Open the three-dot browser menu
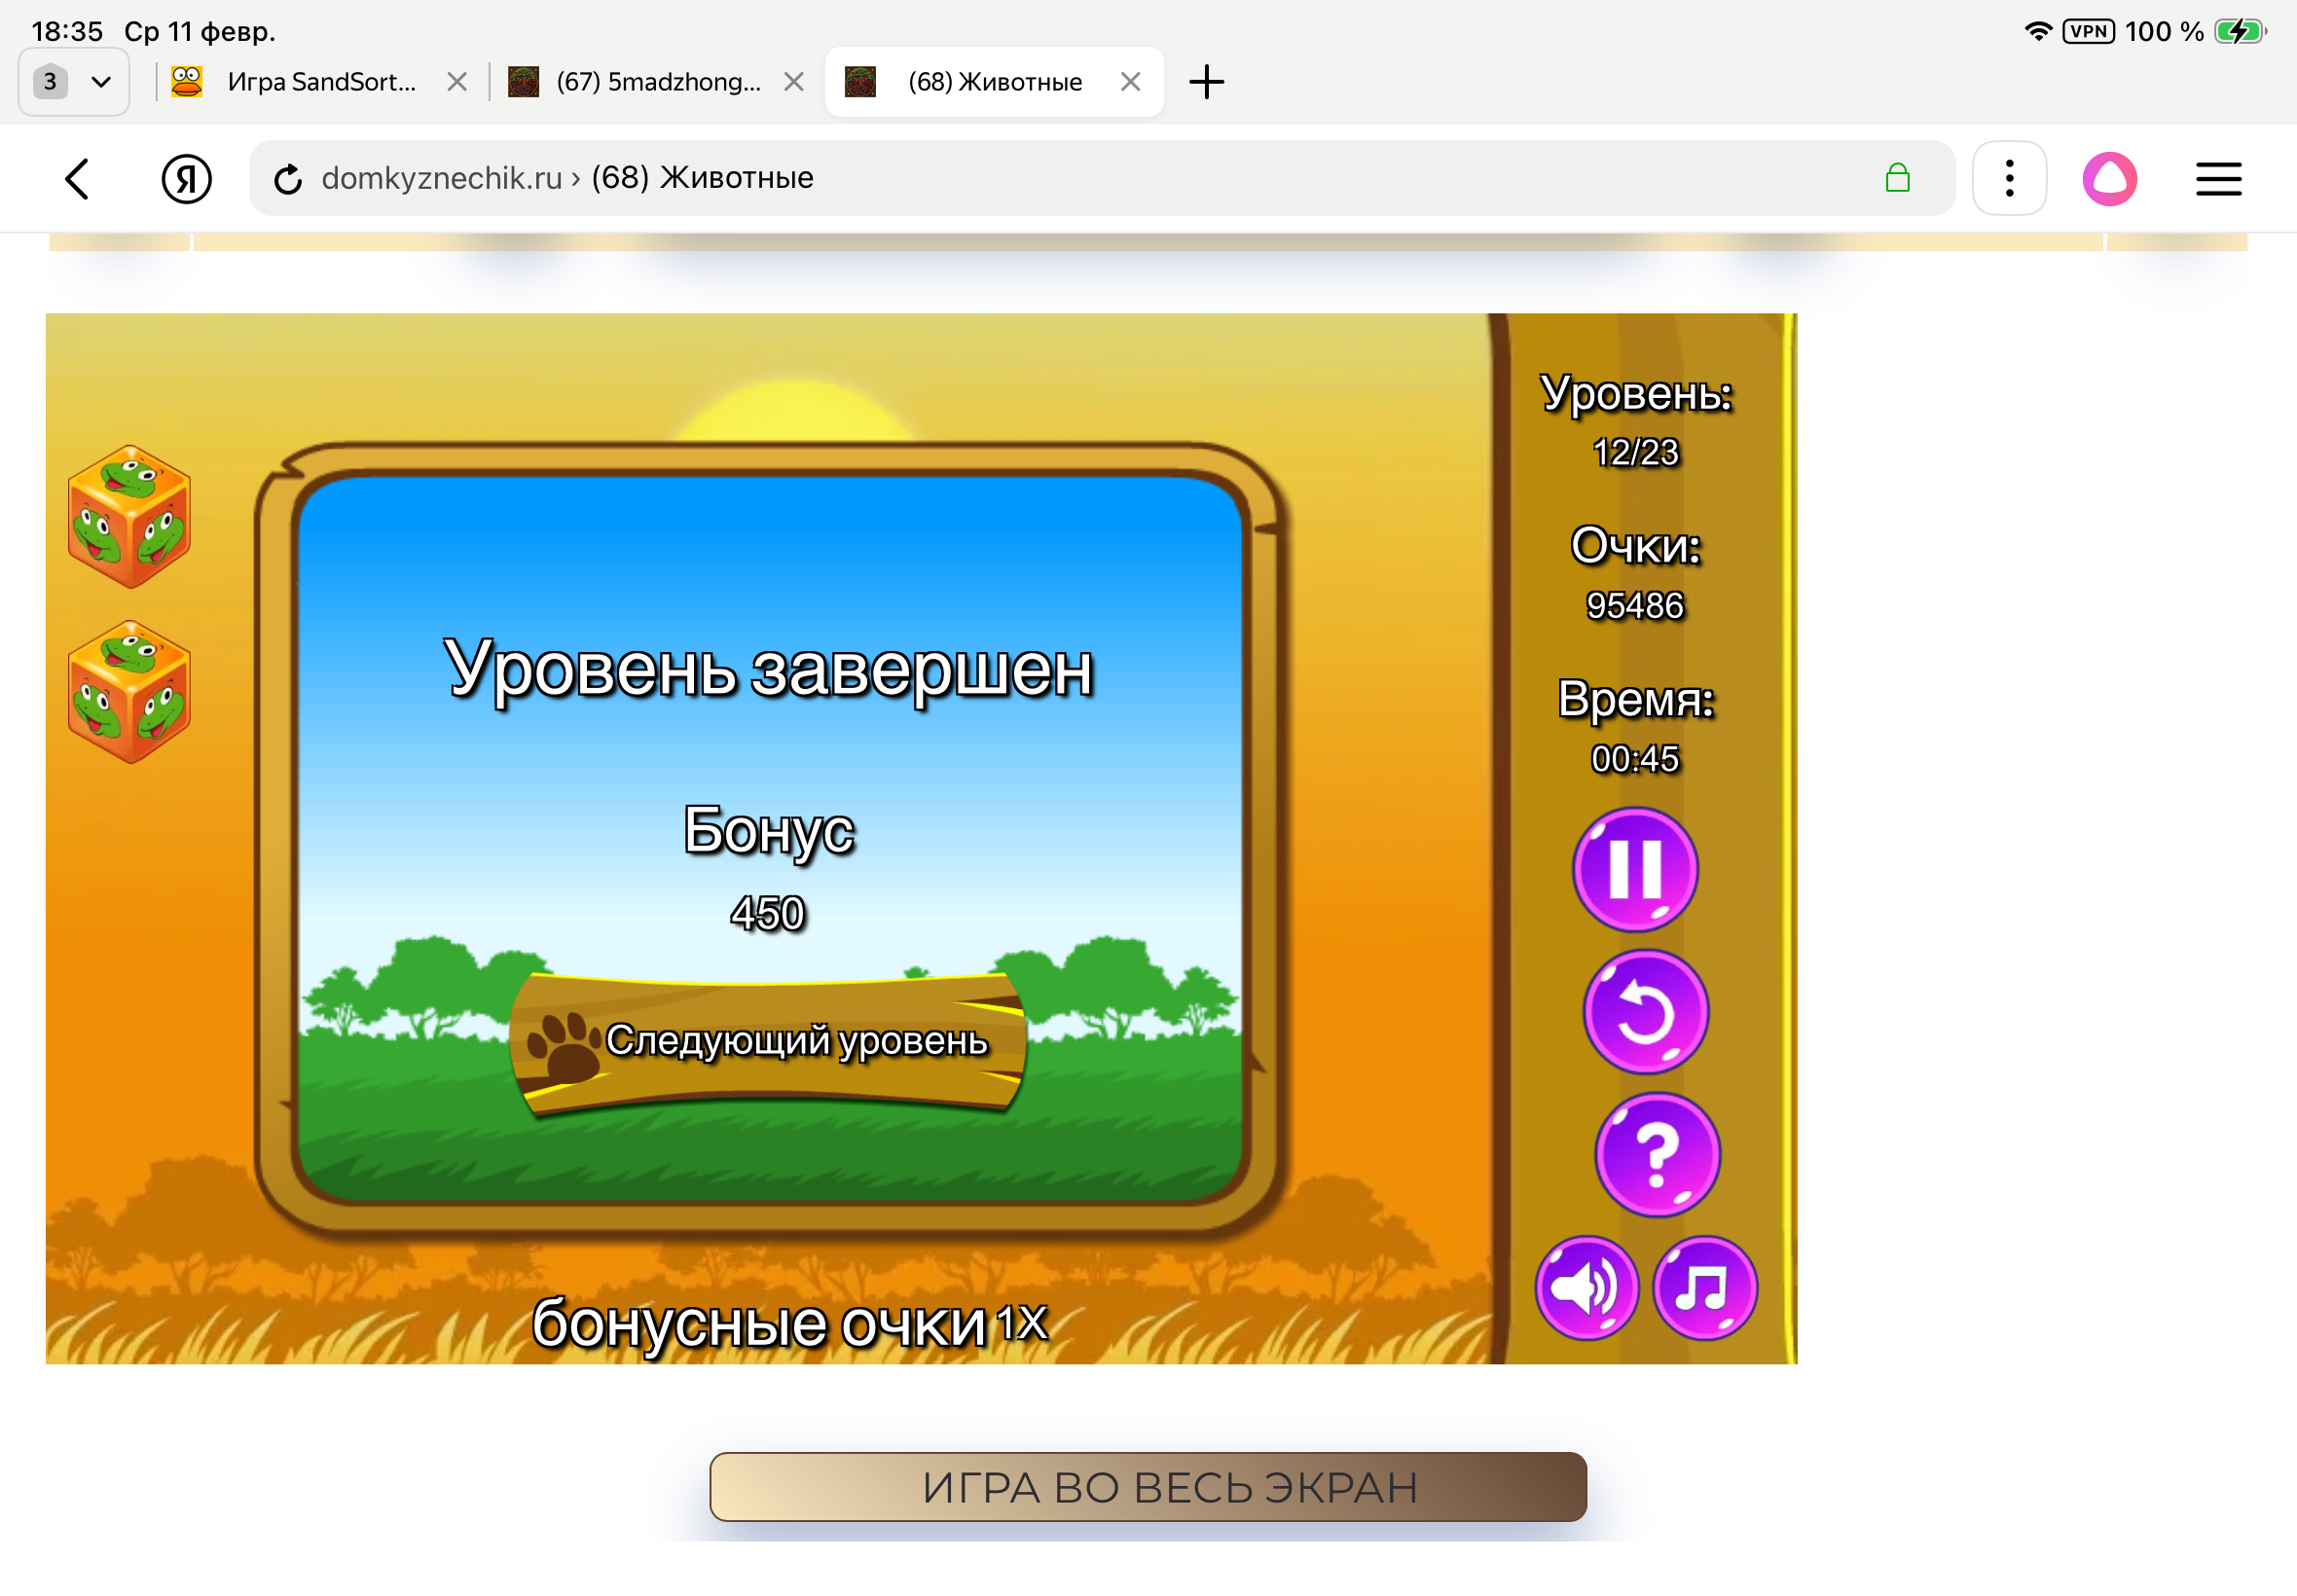2297x1596 pixels. [2008, 178]
